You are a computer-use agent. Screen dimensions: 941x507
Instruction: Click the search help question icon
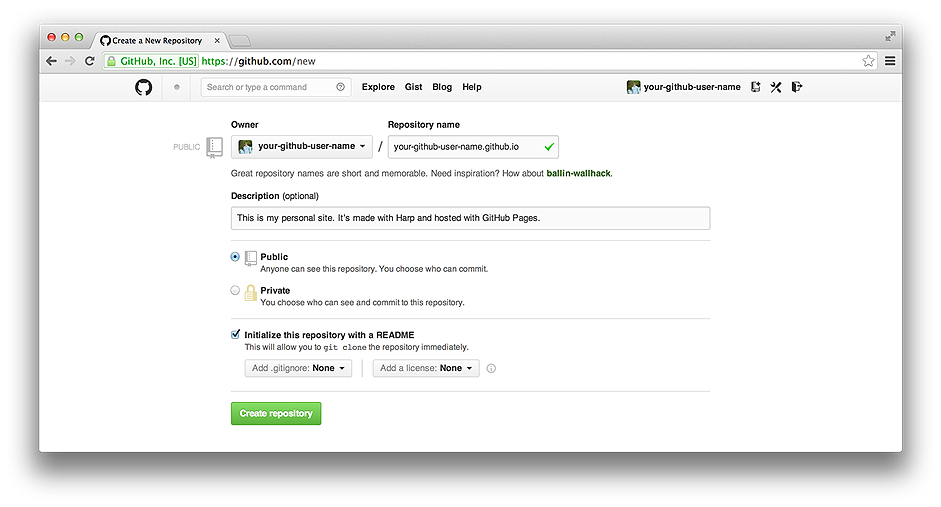340,87
